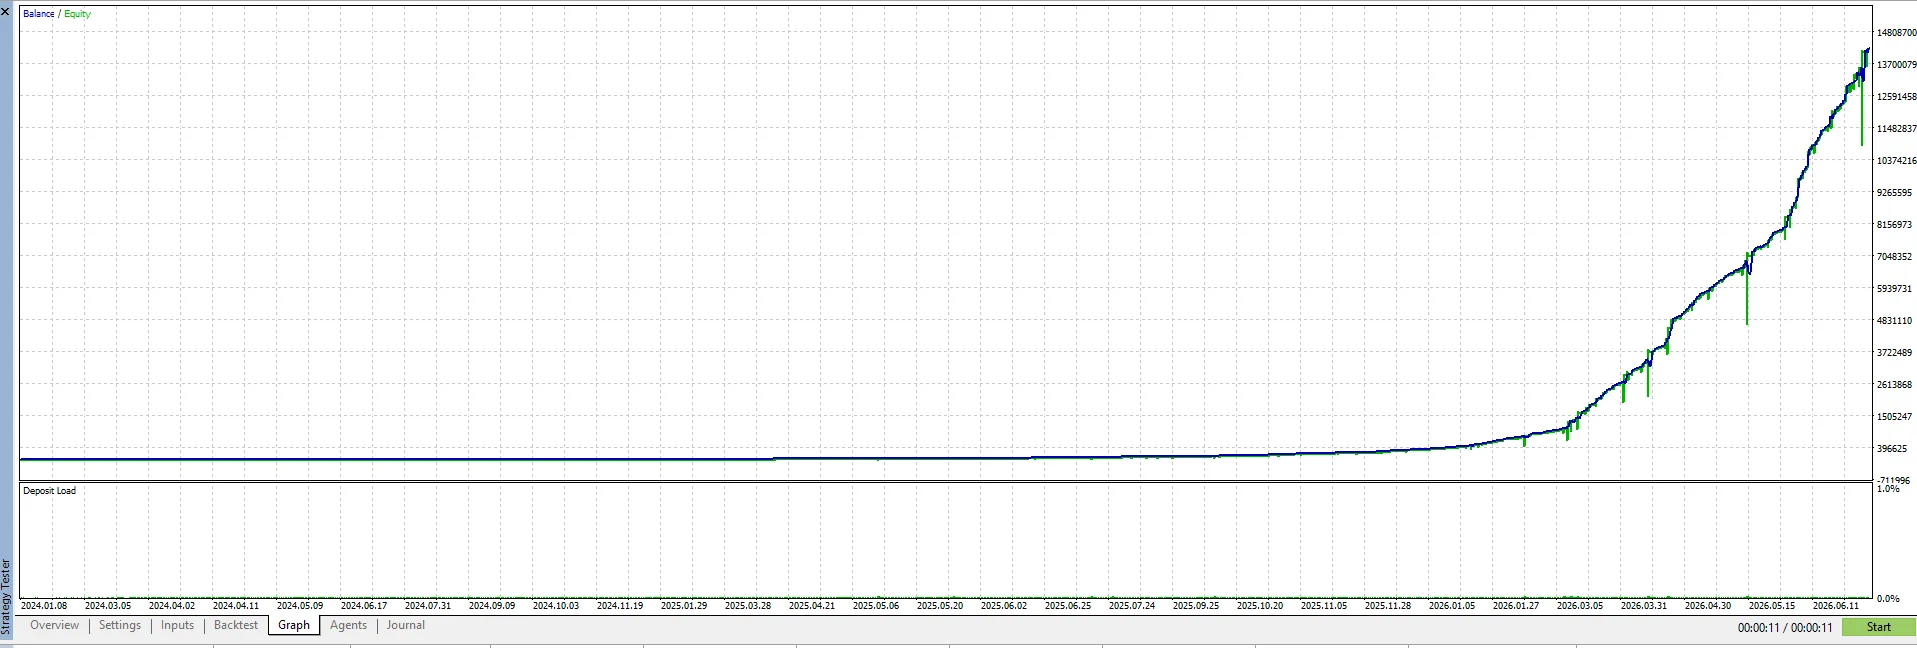Viewport: 1917px width, 648px height.
Task: Click the 2025.05.06 date label
Action: click(876, 606)
